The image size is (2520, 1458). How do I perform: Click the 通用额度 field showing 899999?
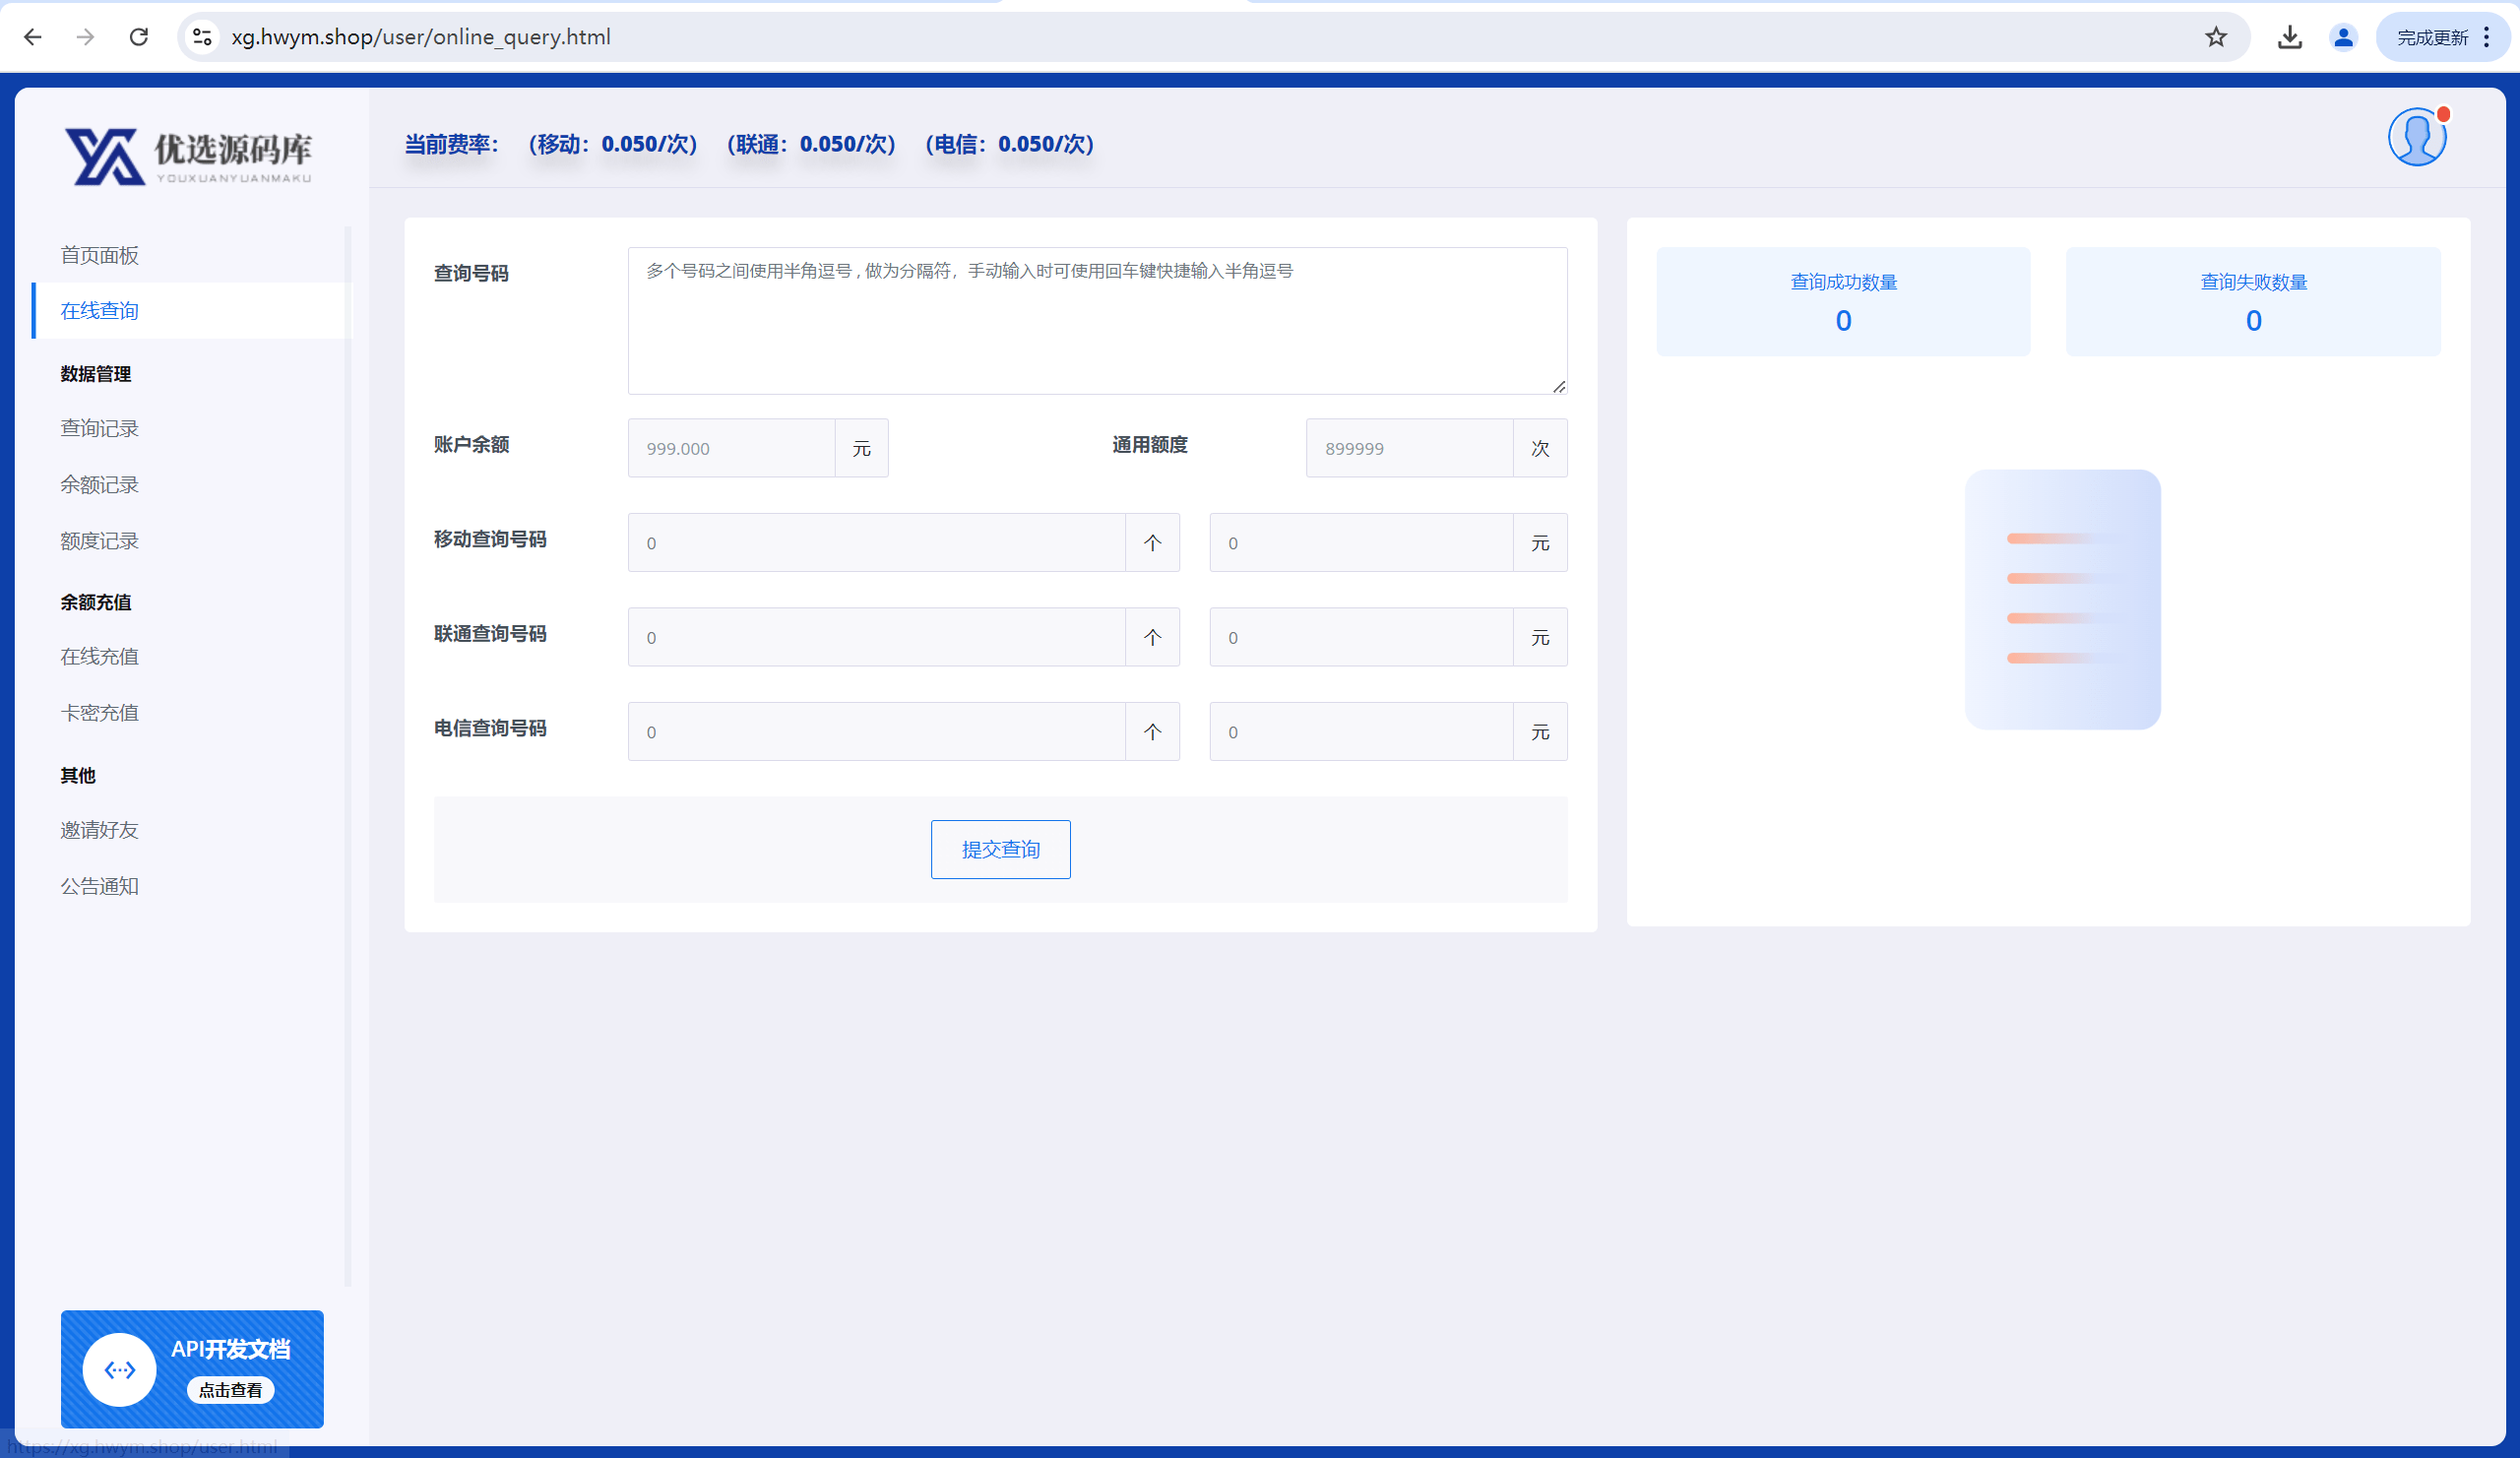tap(1409, 448)
